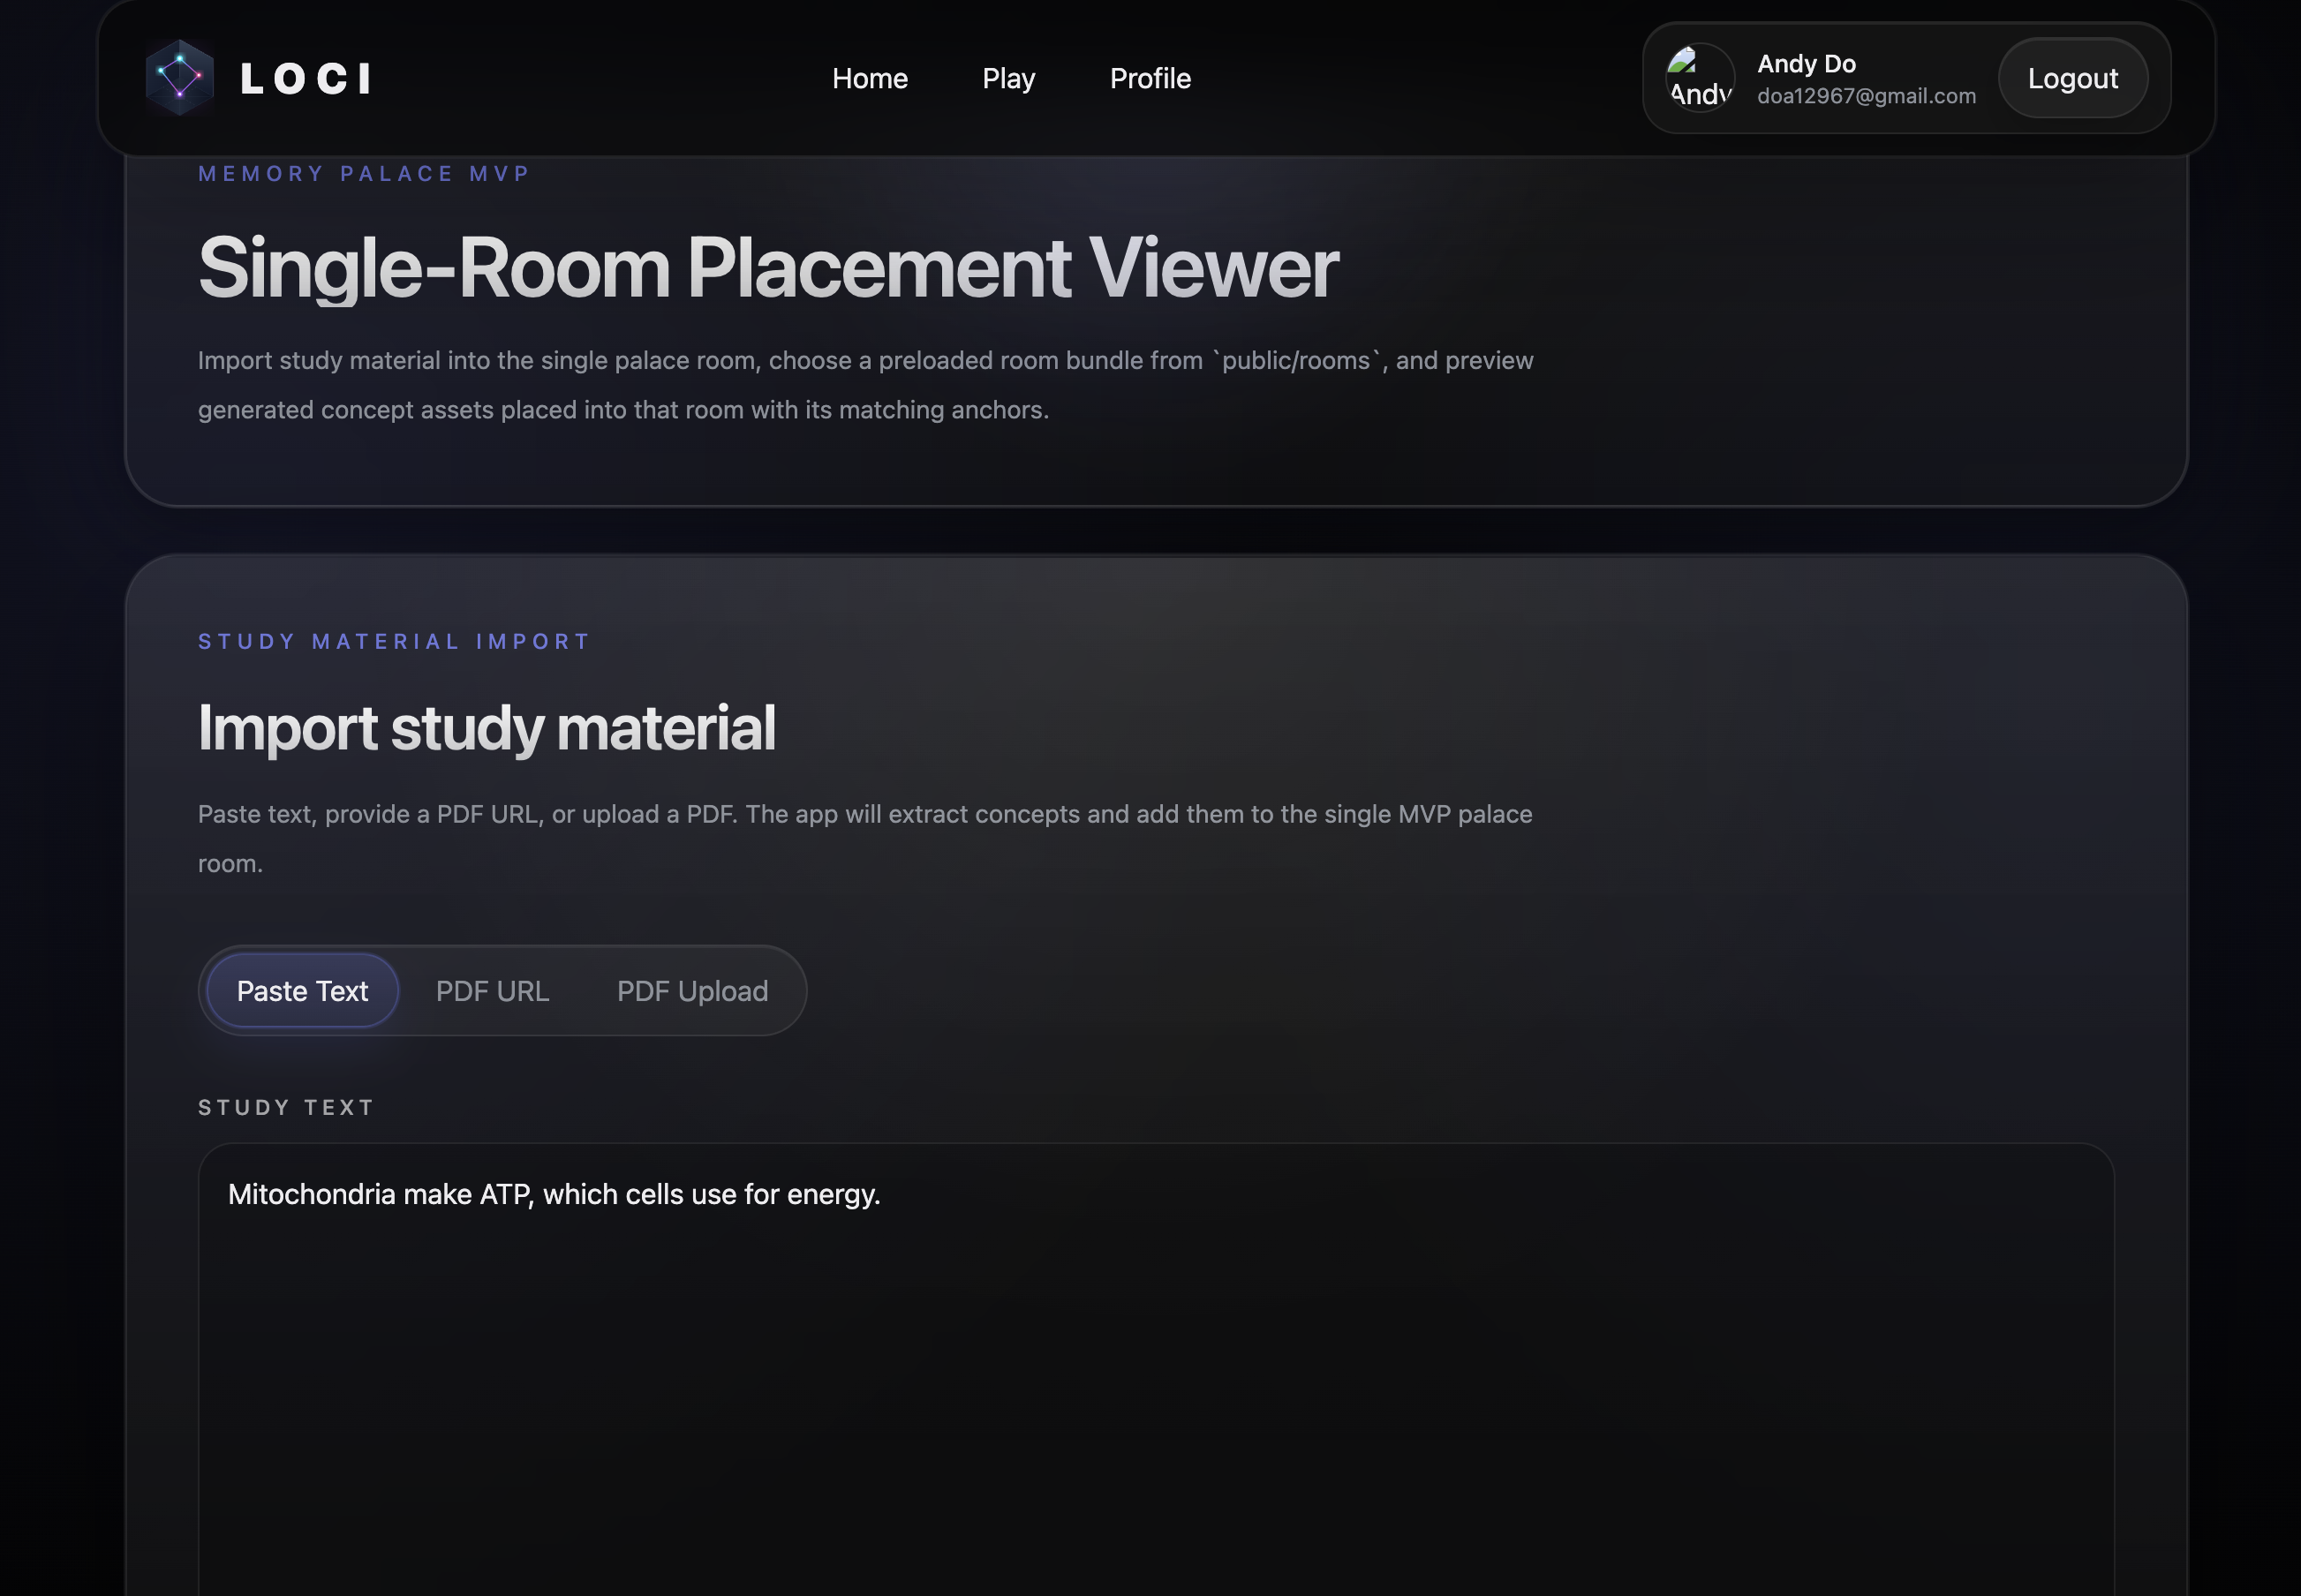Click the Single-Room Placement Viewer title
Viewport: 2301px width, 1596px height.
tap(767, 268)
